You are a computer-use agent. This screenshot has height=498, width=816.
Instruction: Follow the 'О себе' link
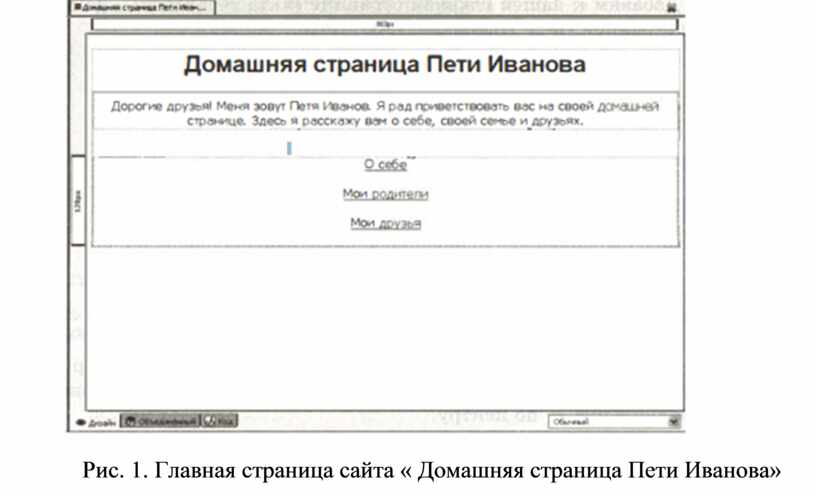pos(385,165)
